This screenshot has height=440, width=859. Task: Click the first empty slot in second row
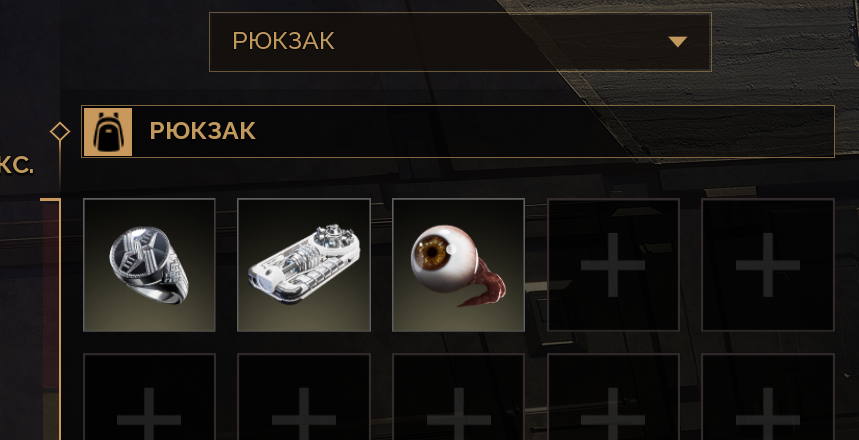click(149, 397)
